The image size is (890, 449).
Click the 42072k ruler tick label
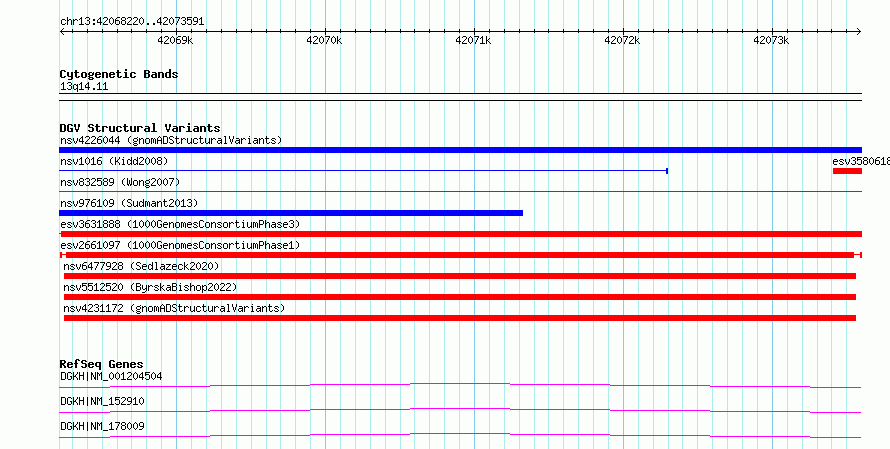pyautogui.click(x=623, y=40)
